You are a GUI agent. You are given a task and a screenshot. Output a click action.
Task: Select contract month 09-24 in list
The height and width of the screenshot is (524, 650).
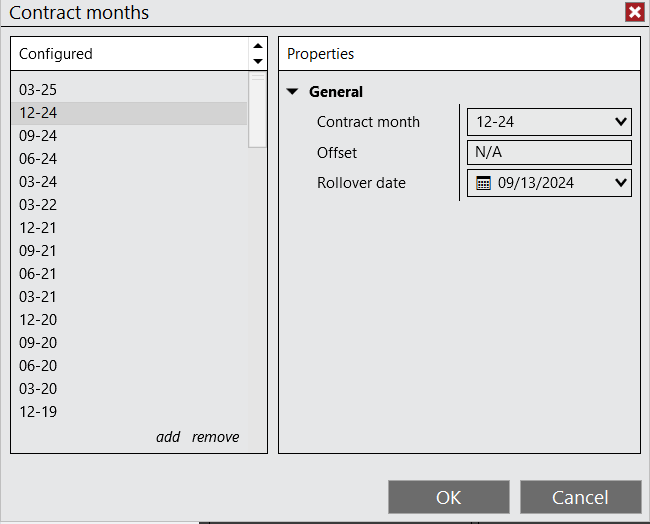[x=38, y=136]
